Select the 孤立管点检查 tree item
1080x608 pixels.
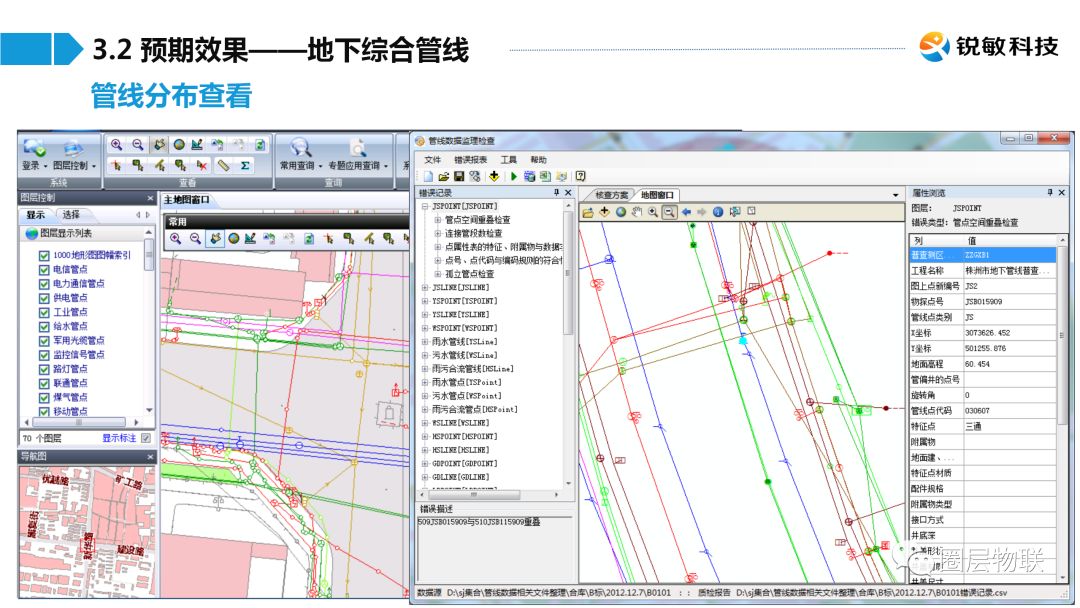(x=470, y=274)
